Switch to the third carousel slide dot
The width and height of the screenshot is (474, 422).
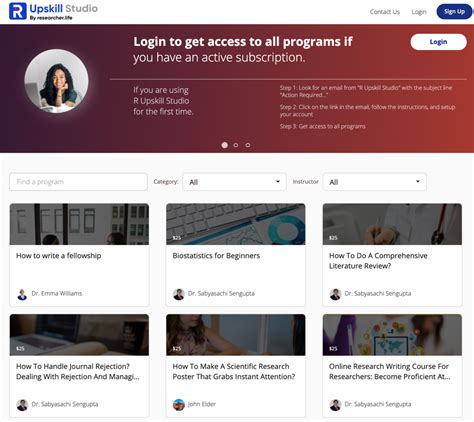[248, 145]
